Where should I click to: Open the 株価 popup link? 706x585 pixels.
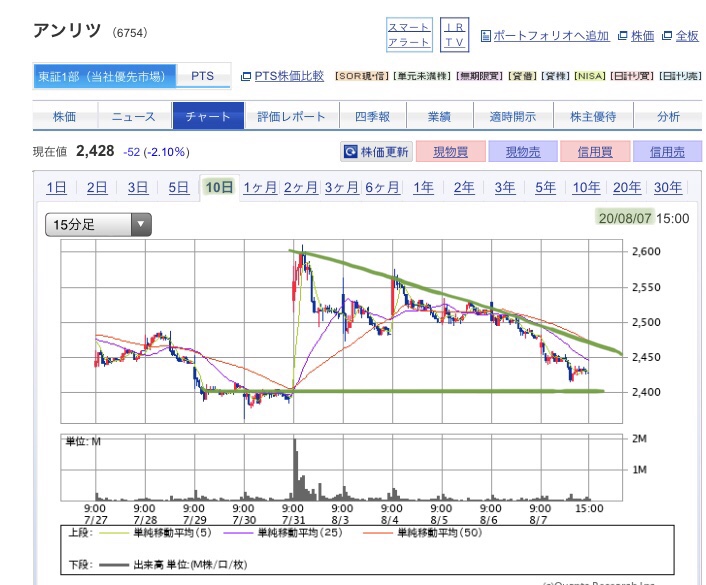[643, 36]
